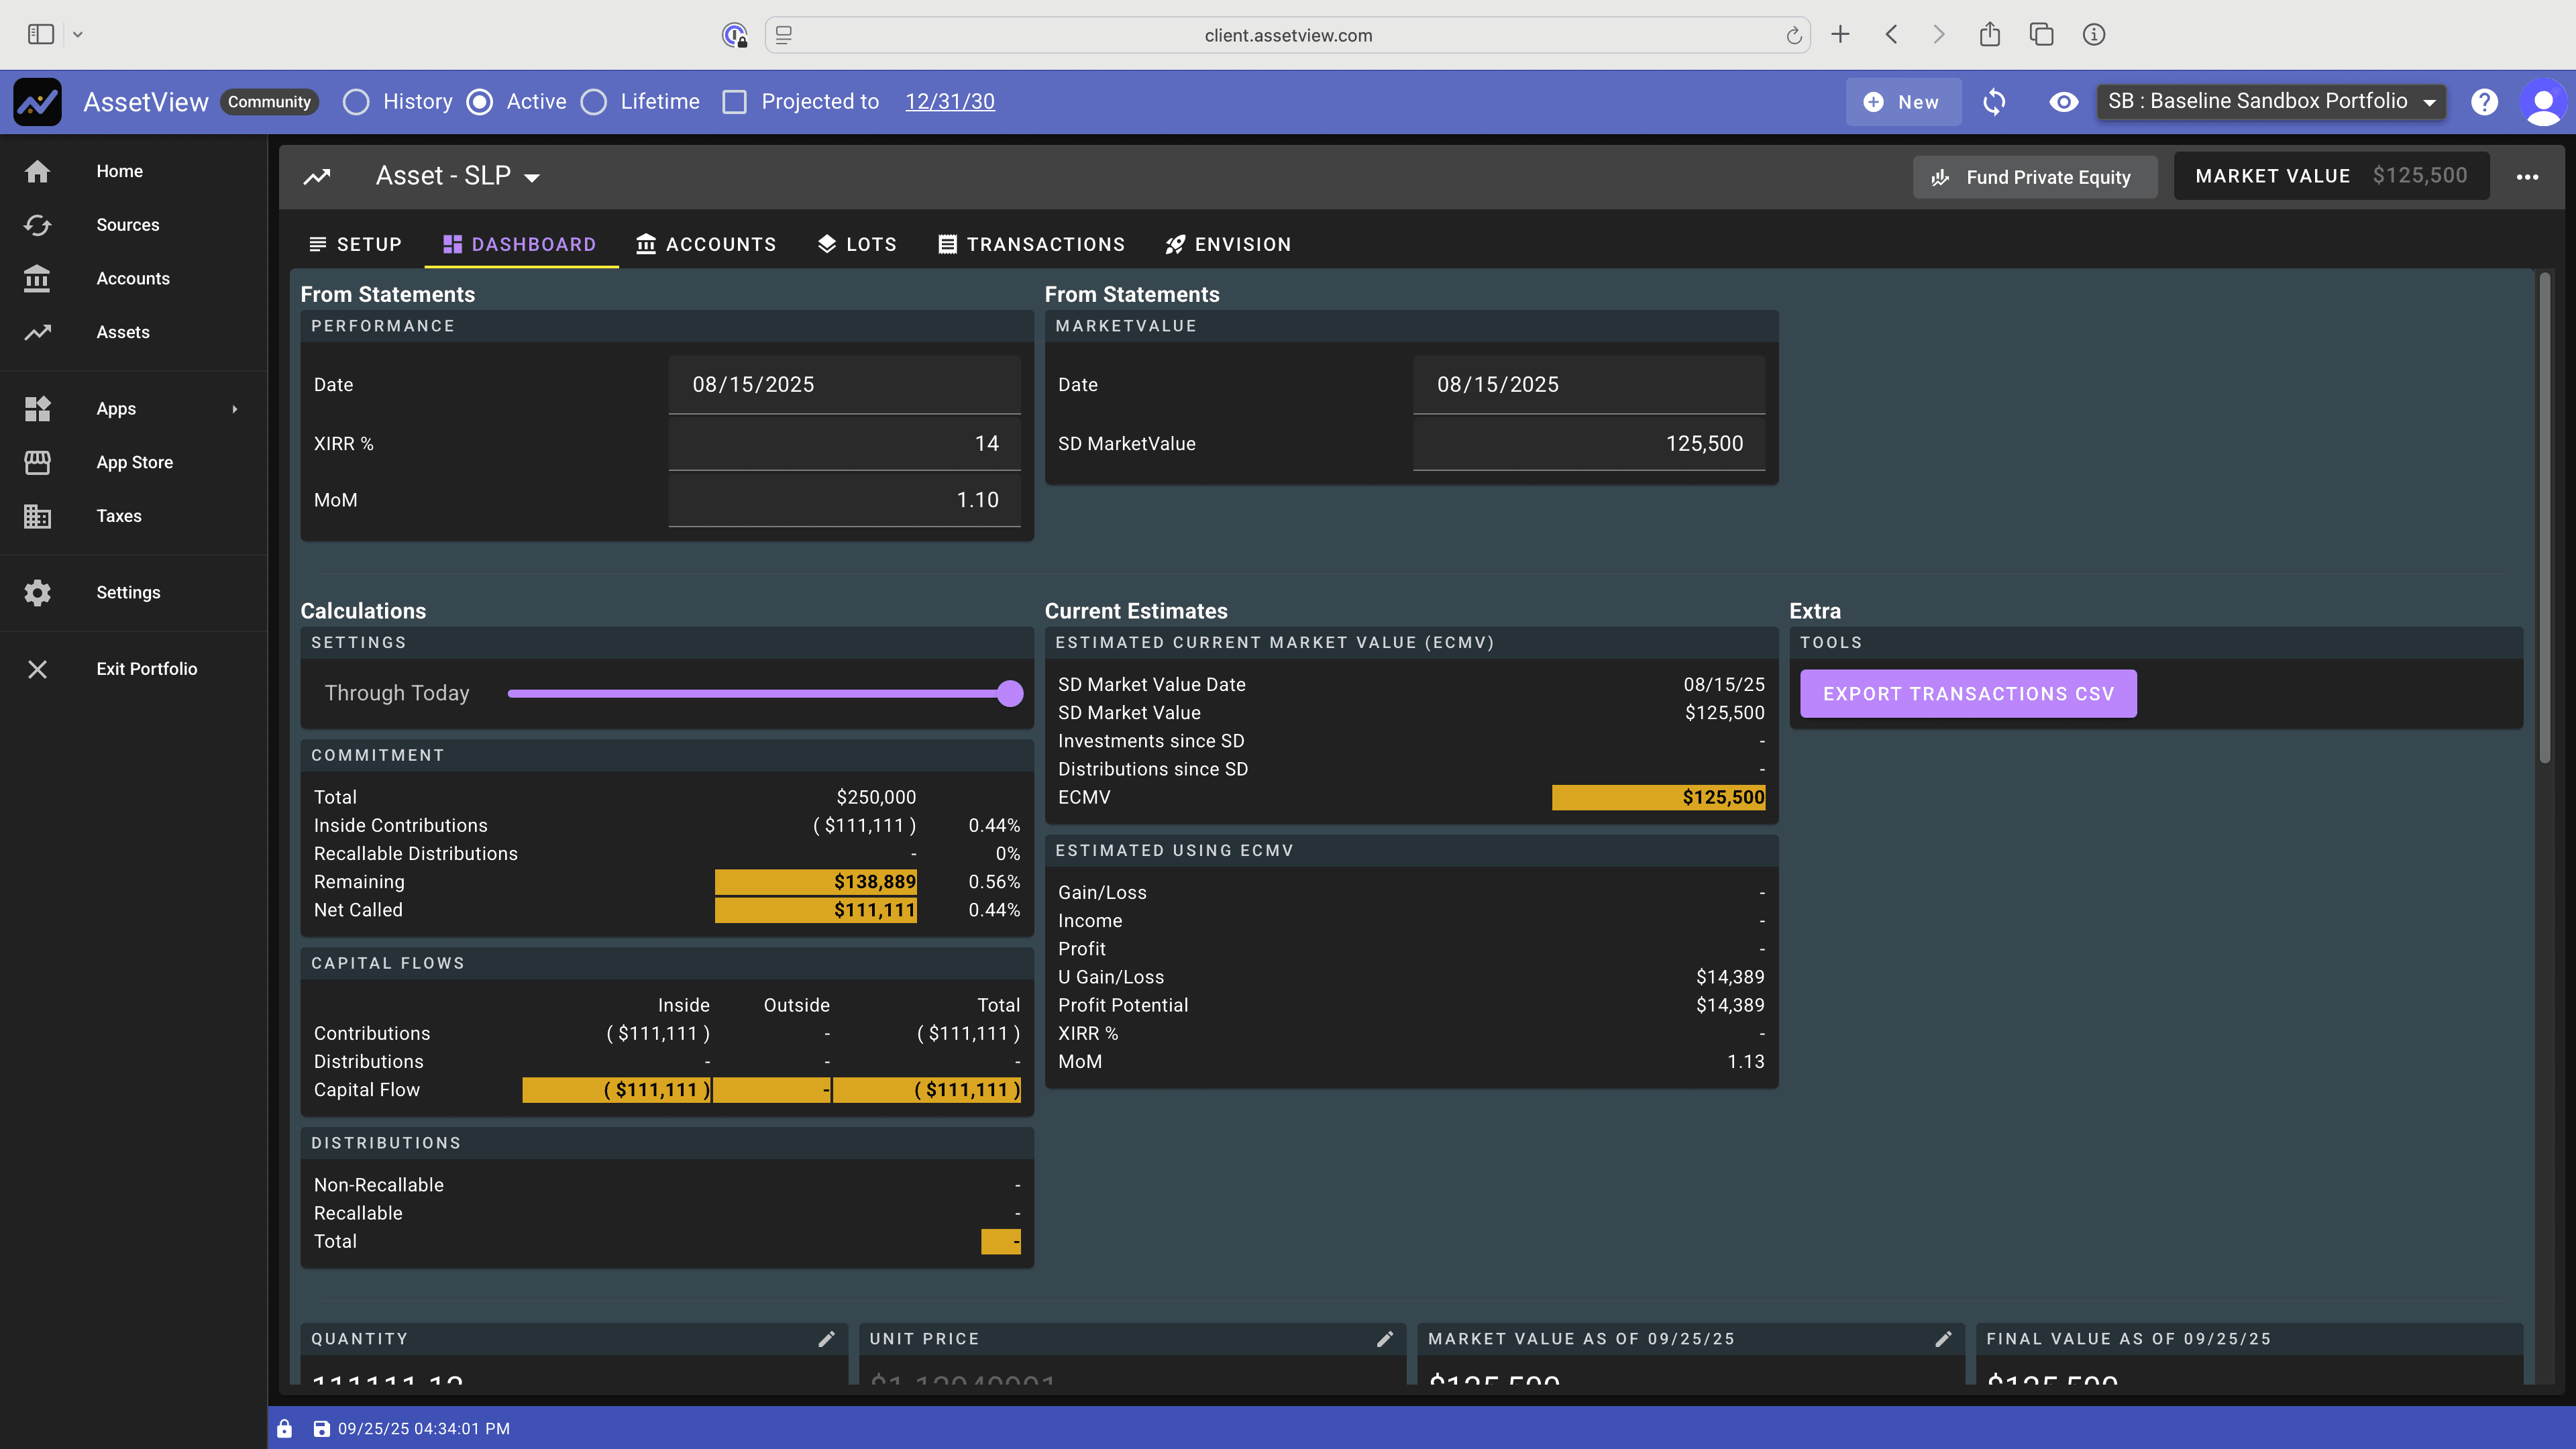Open the Taxes section
The width and height of the screenshot is (2576, 1449).
[x=118, y=516]
